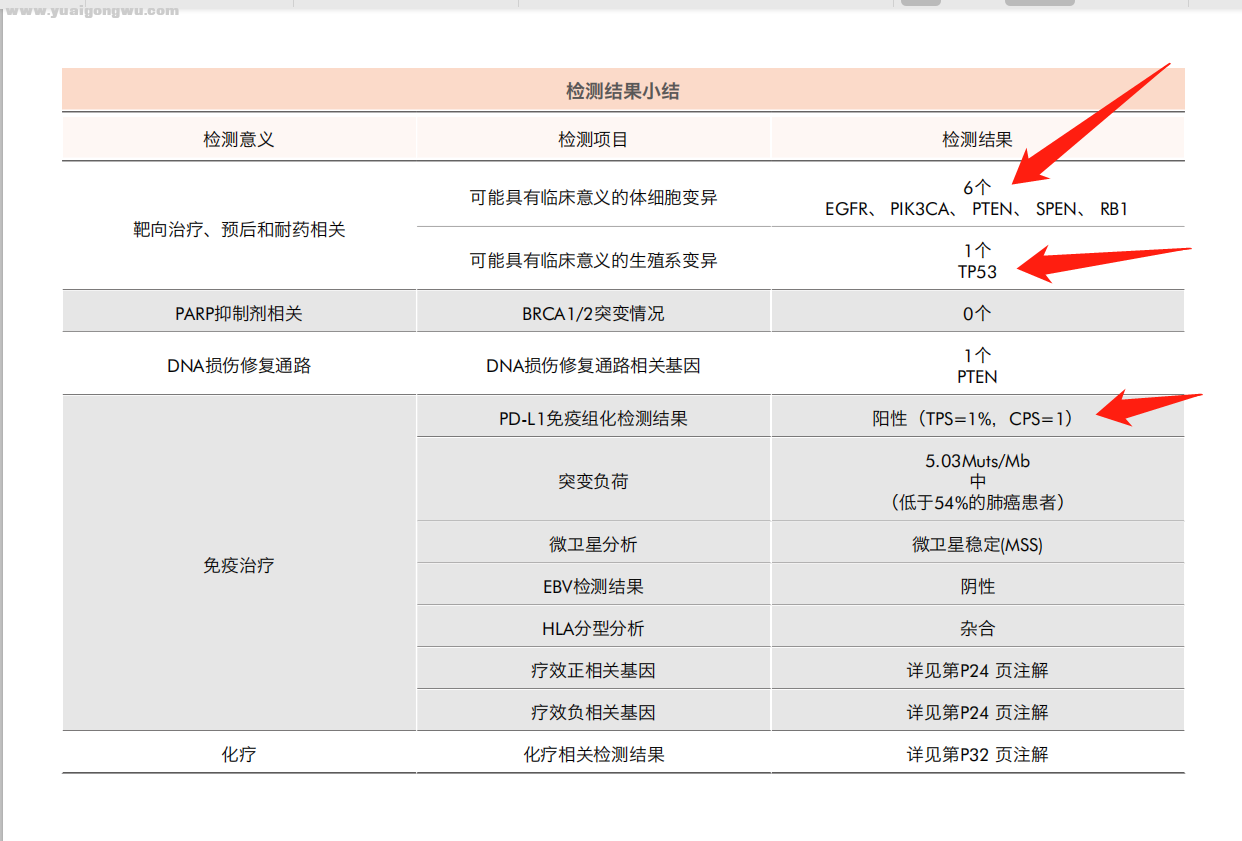
Task: Select the 杂合 HLA result
Action: point(977,629)
